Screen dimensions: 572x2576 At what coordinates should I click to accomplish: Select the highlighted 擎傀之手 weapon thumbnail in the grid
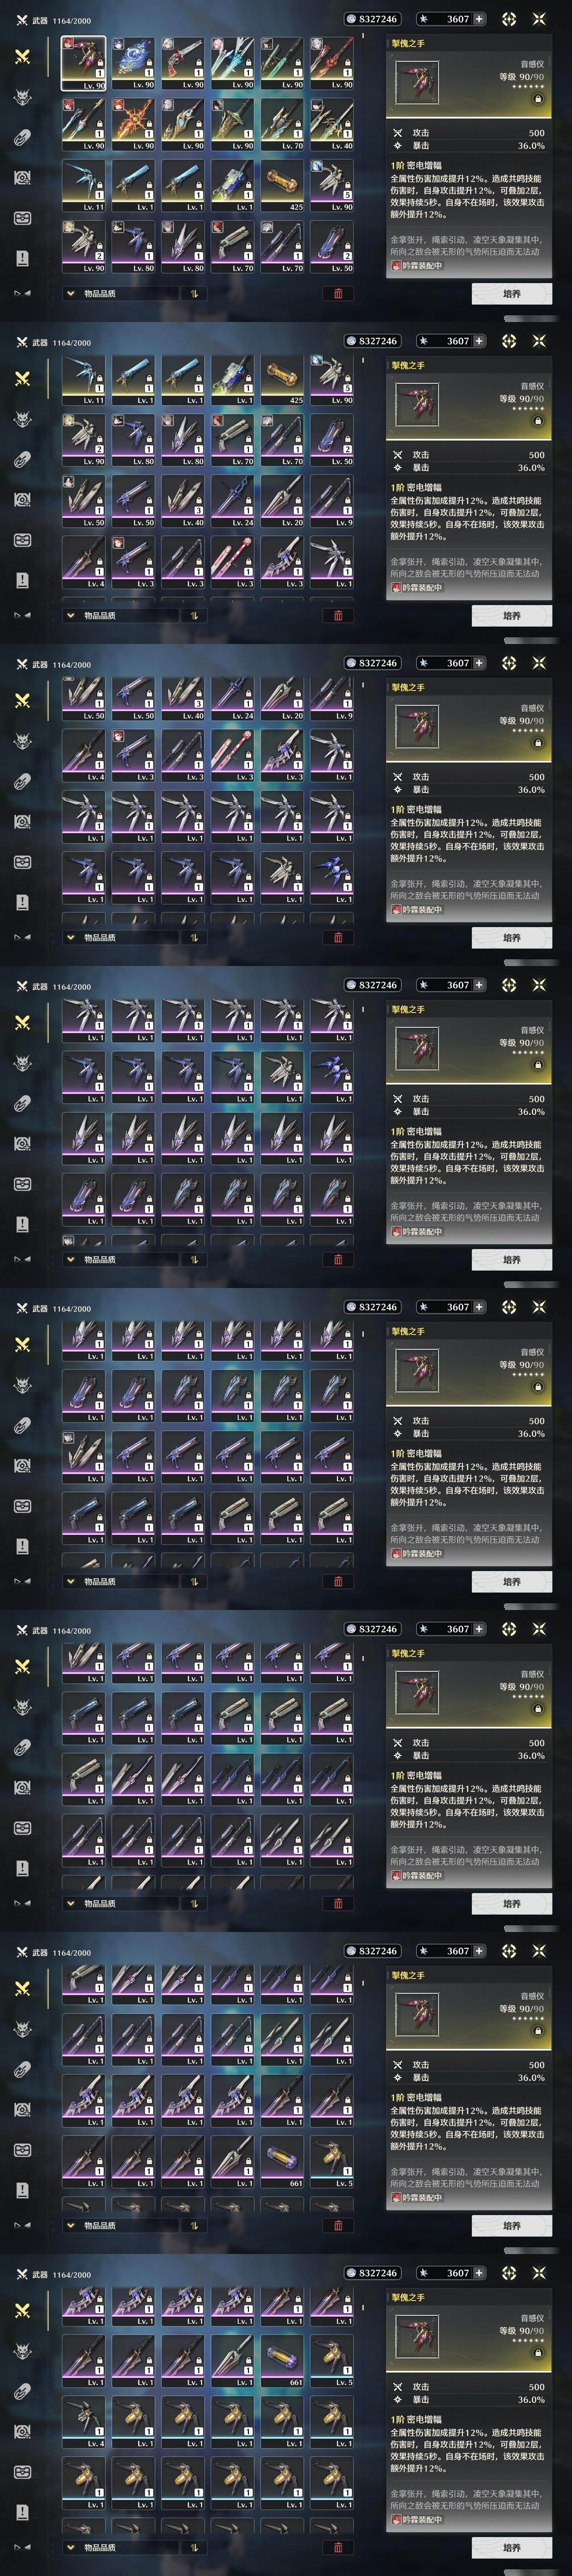click(x=83, y=63)
